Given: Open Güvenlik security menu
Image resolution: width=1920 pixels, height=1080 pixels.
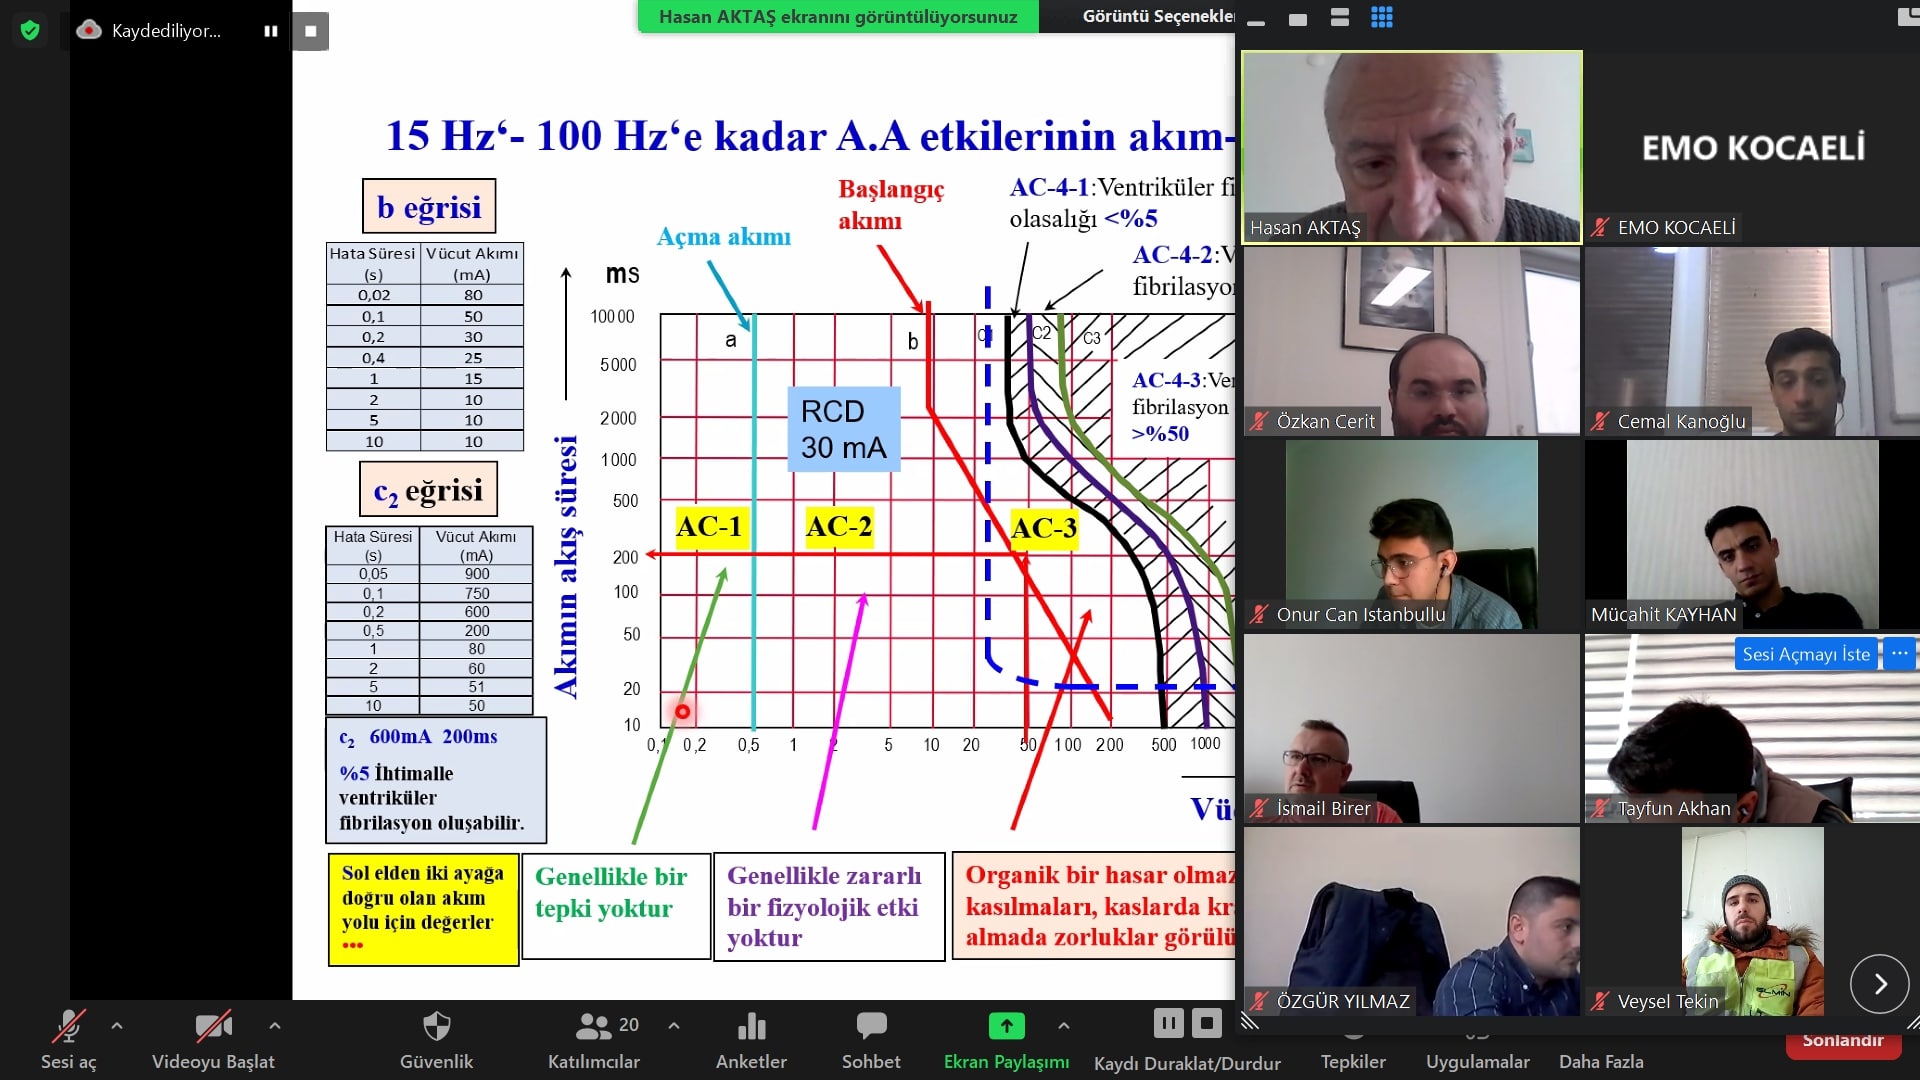Looking at the screenshot, I should point(436,1040).
